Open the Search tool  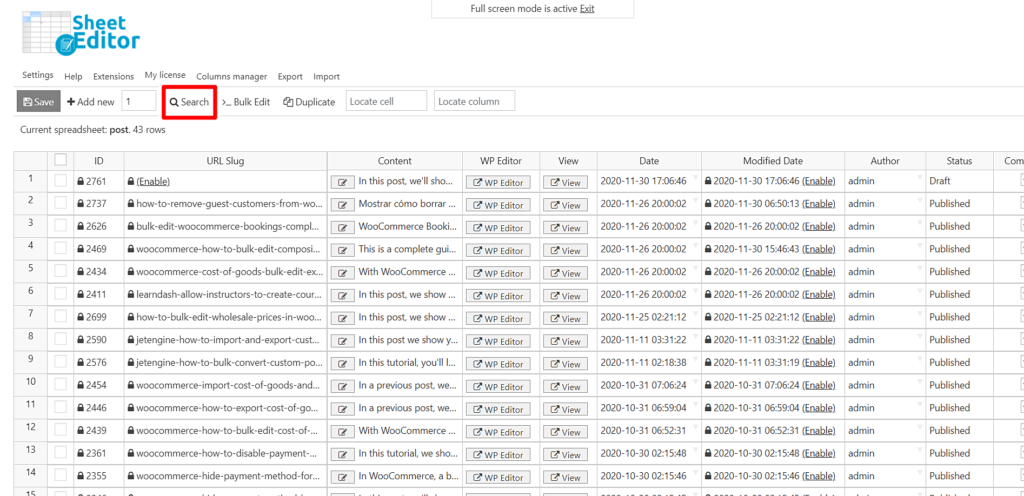(x=189, y=102)
